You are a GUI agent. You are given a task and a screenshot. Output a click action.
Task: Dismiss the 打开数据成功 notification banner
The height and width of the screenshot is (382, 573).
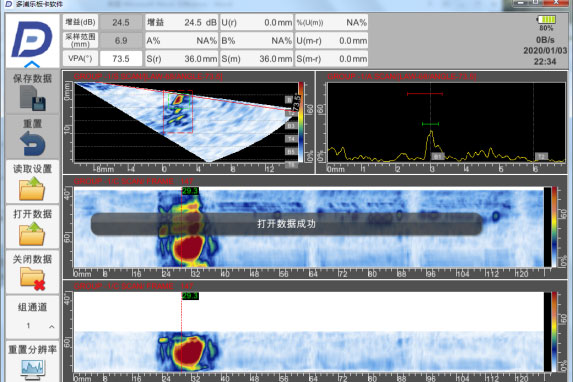point(286,224)
